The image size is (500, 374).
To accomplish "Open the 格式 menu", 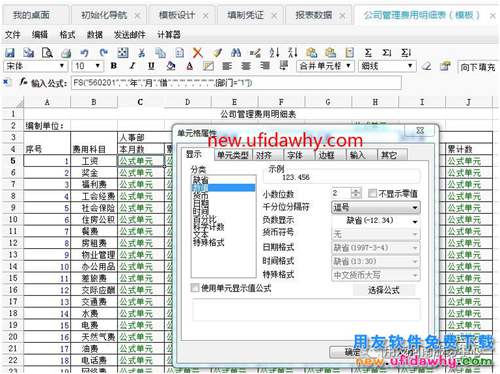I will [67, 35].
